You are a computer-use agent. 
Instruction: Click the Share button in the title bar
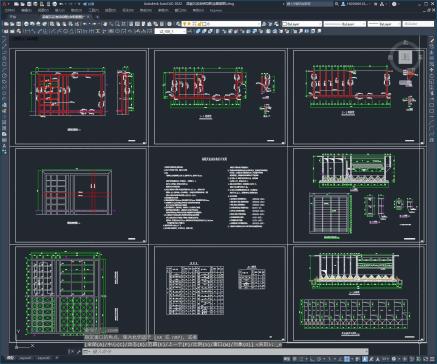point(88,4)
